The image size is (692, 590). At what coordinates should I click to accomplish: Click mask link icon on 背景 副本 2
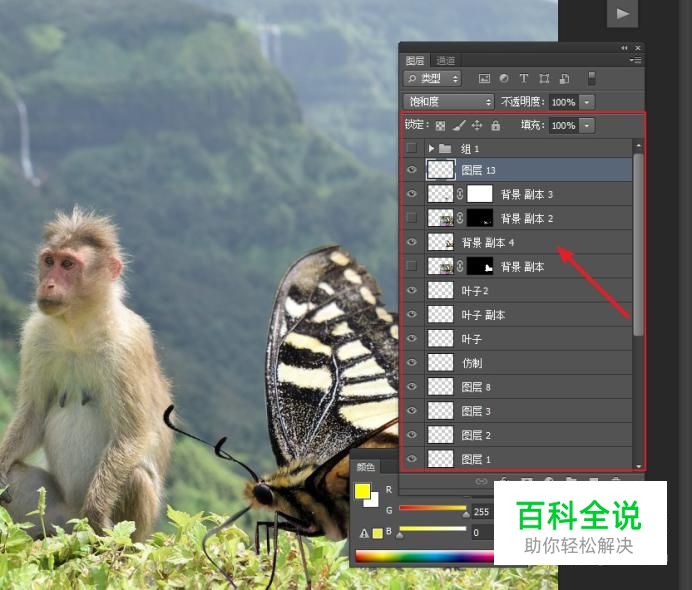(x=460, y=218)
